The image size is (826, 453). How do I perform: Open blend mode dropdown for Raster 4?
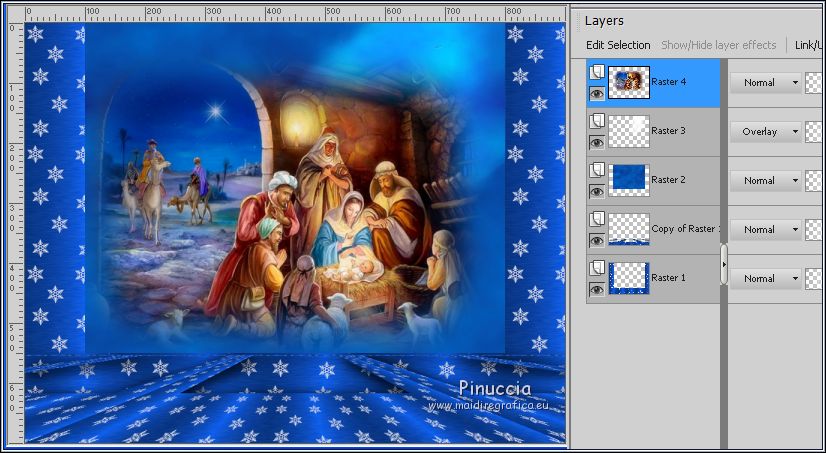765,83
